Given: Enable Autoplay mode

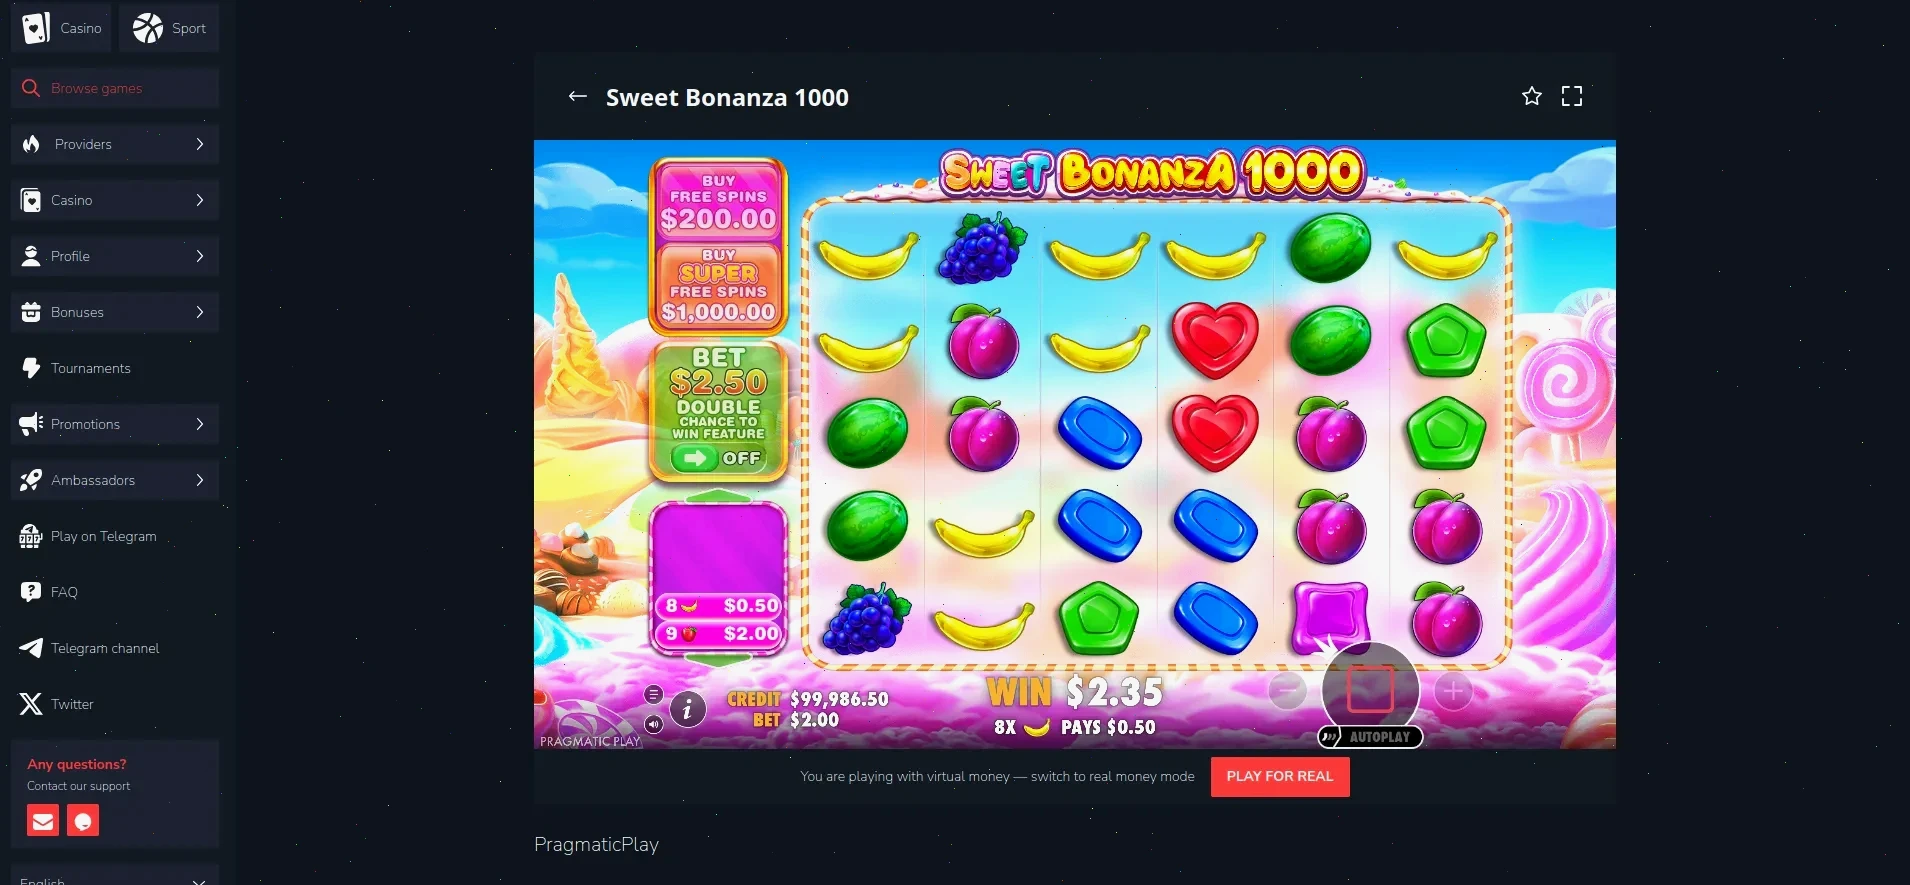Looking at the screenshot, I should (x=1370, y=737).
